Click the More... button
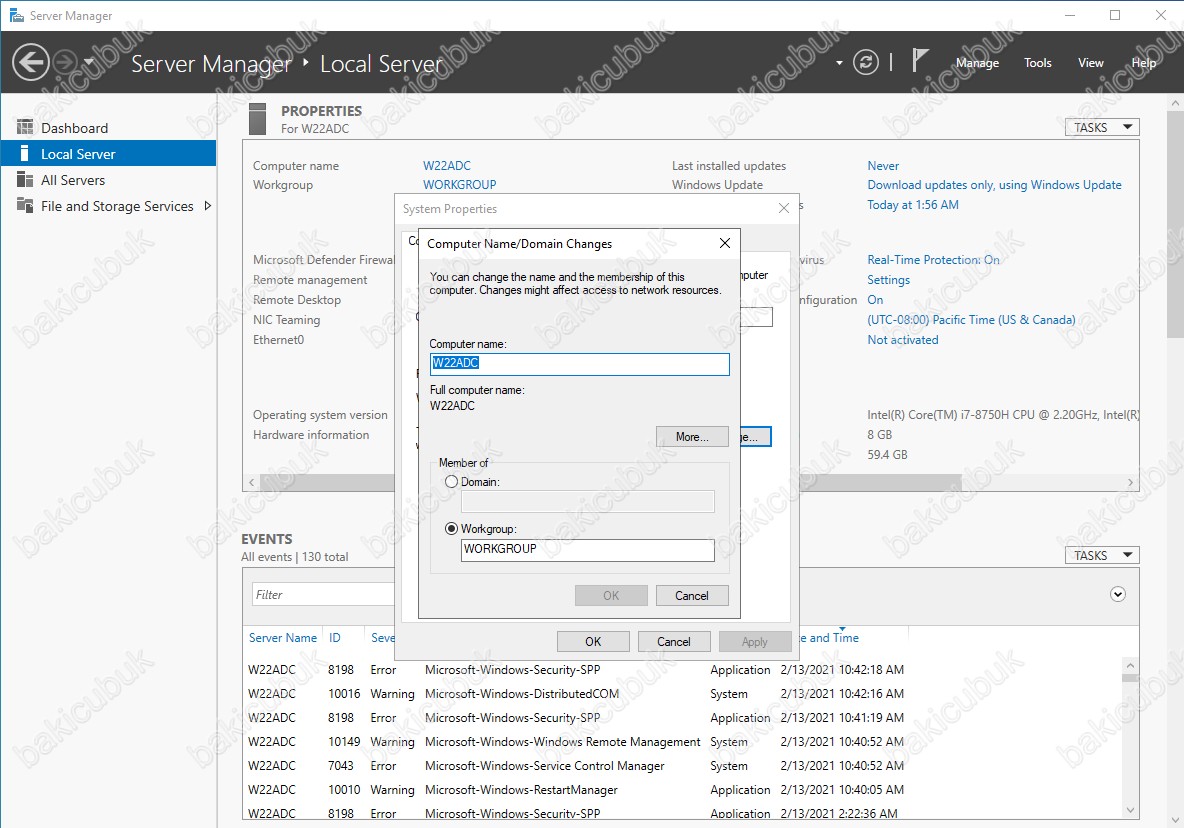Image resolution: width=1184 pixels, height=828 pixels. (692, 436)
